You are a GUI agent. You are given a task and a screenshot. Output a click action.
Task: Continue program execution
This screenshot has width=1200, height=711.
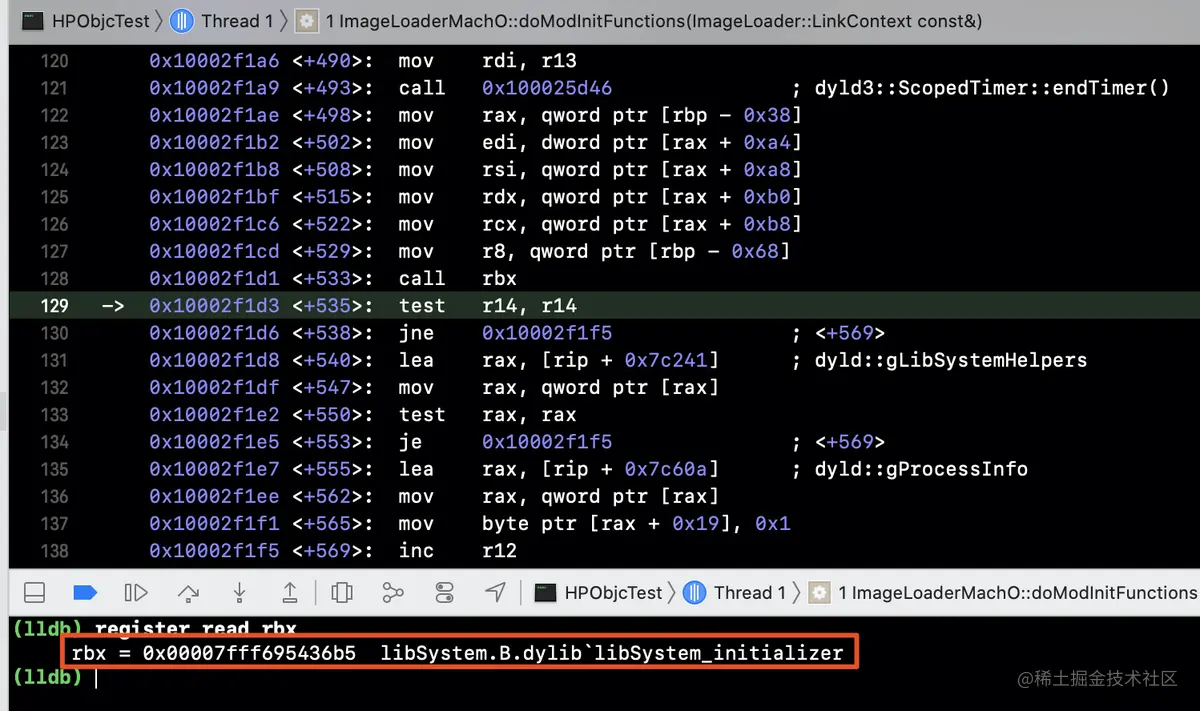(136, 593)
